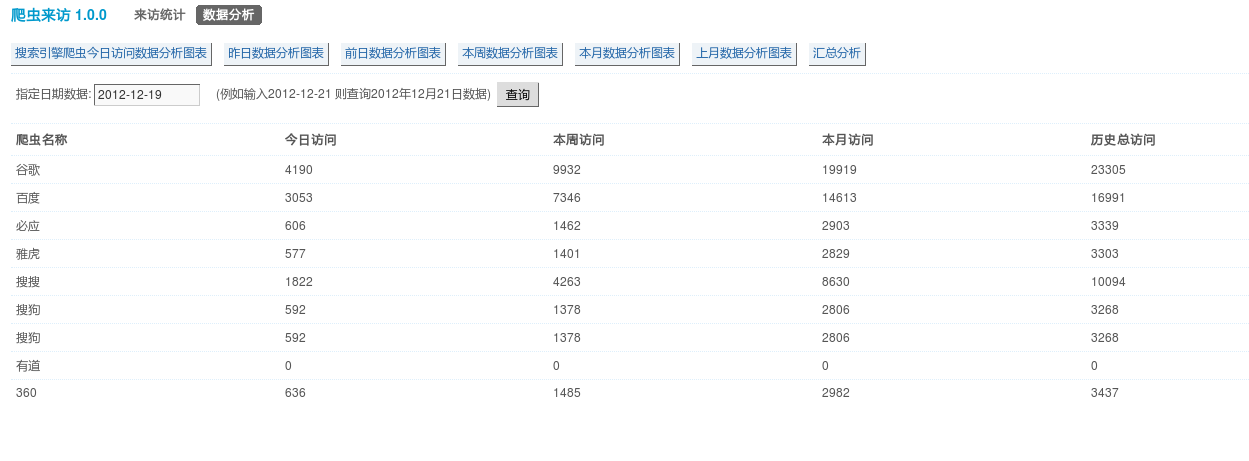This screenshot has width=1249, height=461.
Task: Click 必应 today's visits value 606
Action: [295, 226]
